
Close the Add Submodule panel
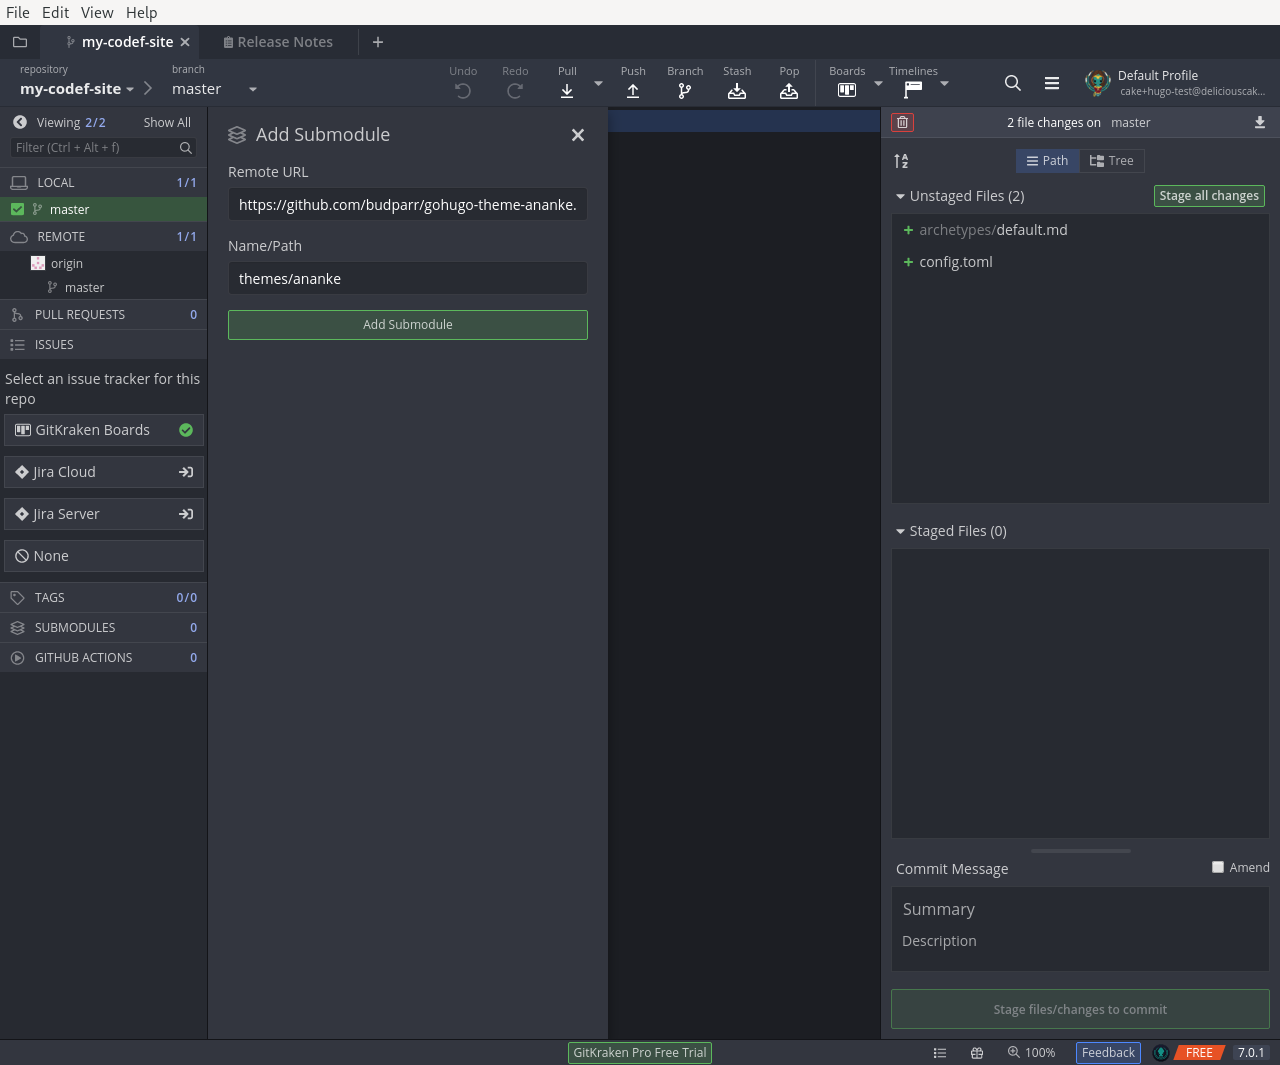[x=578, y=135]
